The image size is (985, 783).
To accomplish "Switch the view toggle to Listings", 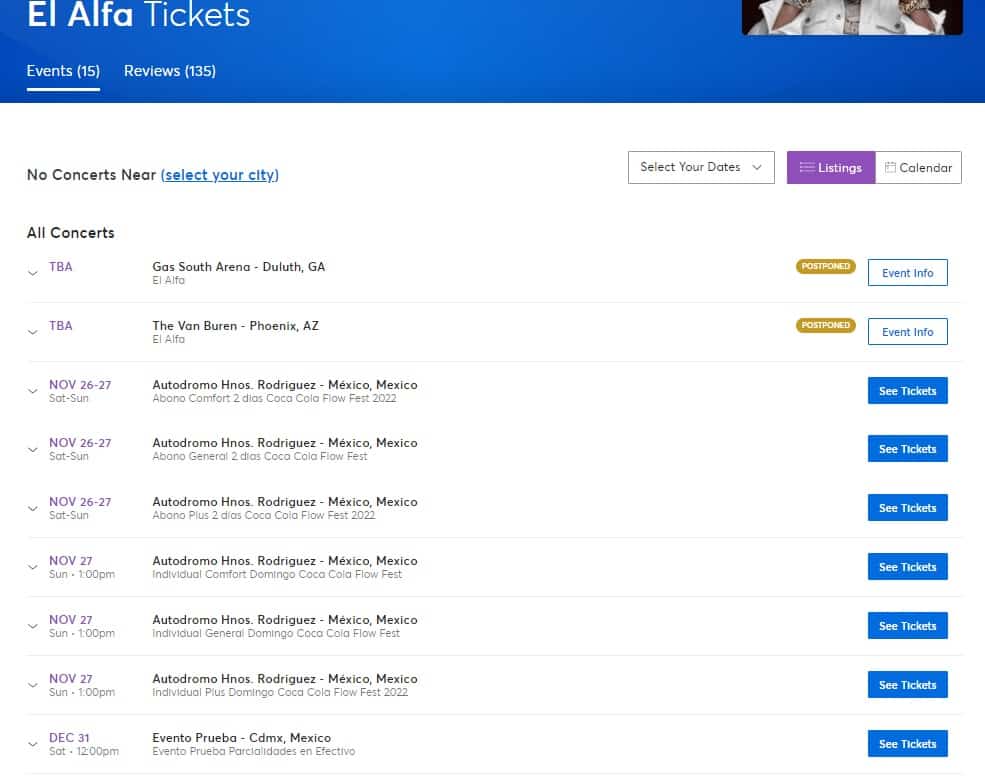I will click(832, 167).
